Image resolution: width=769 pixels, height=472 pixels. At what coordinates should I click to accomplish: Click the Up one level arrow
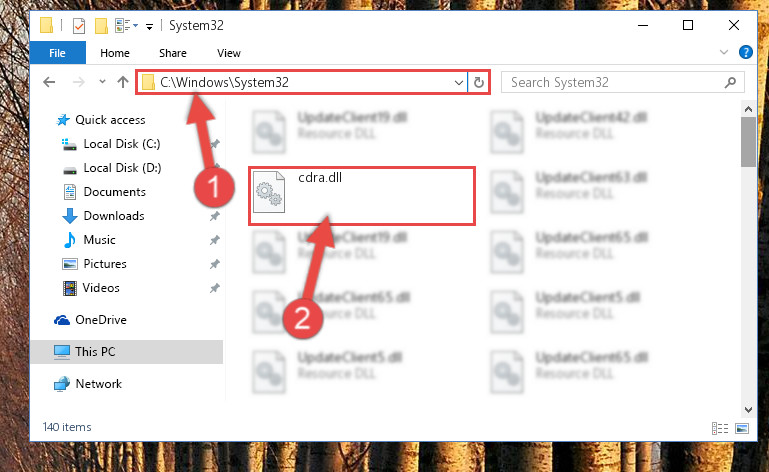pyautogui.click(x=123, y=82)
